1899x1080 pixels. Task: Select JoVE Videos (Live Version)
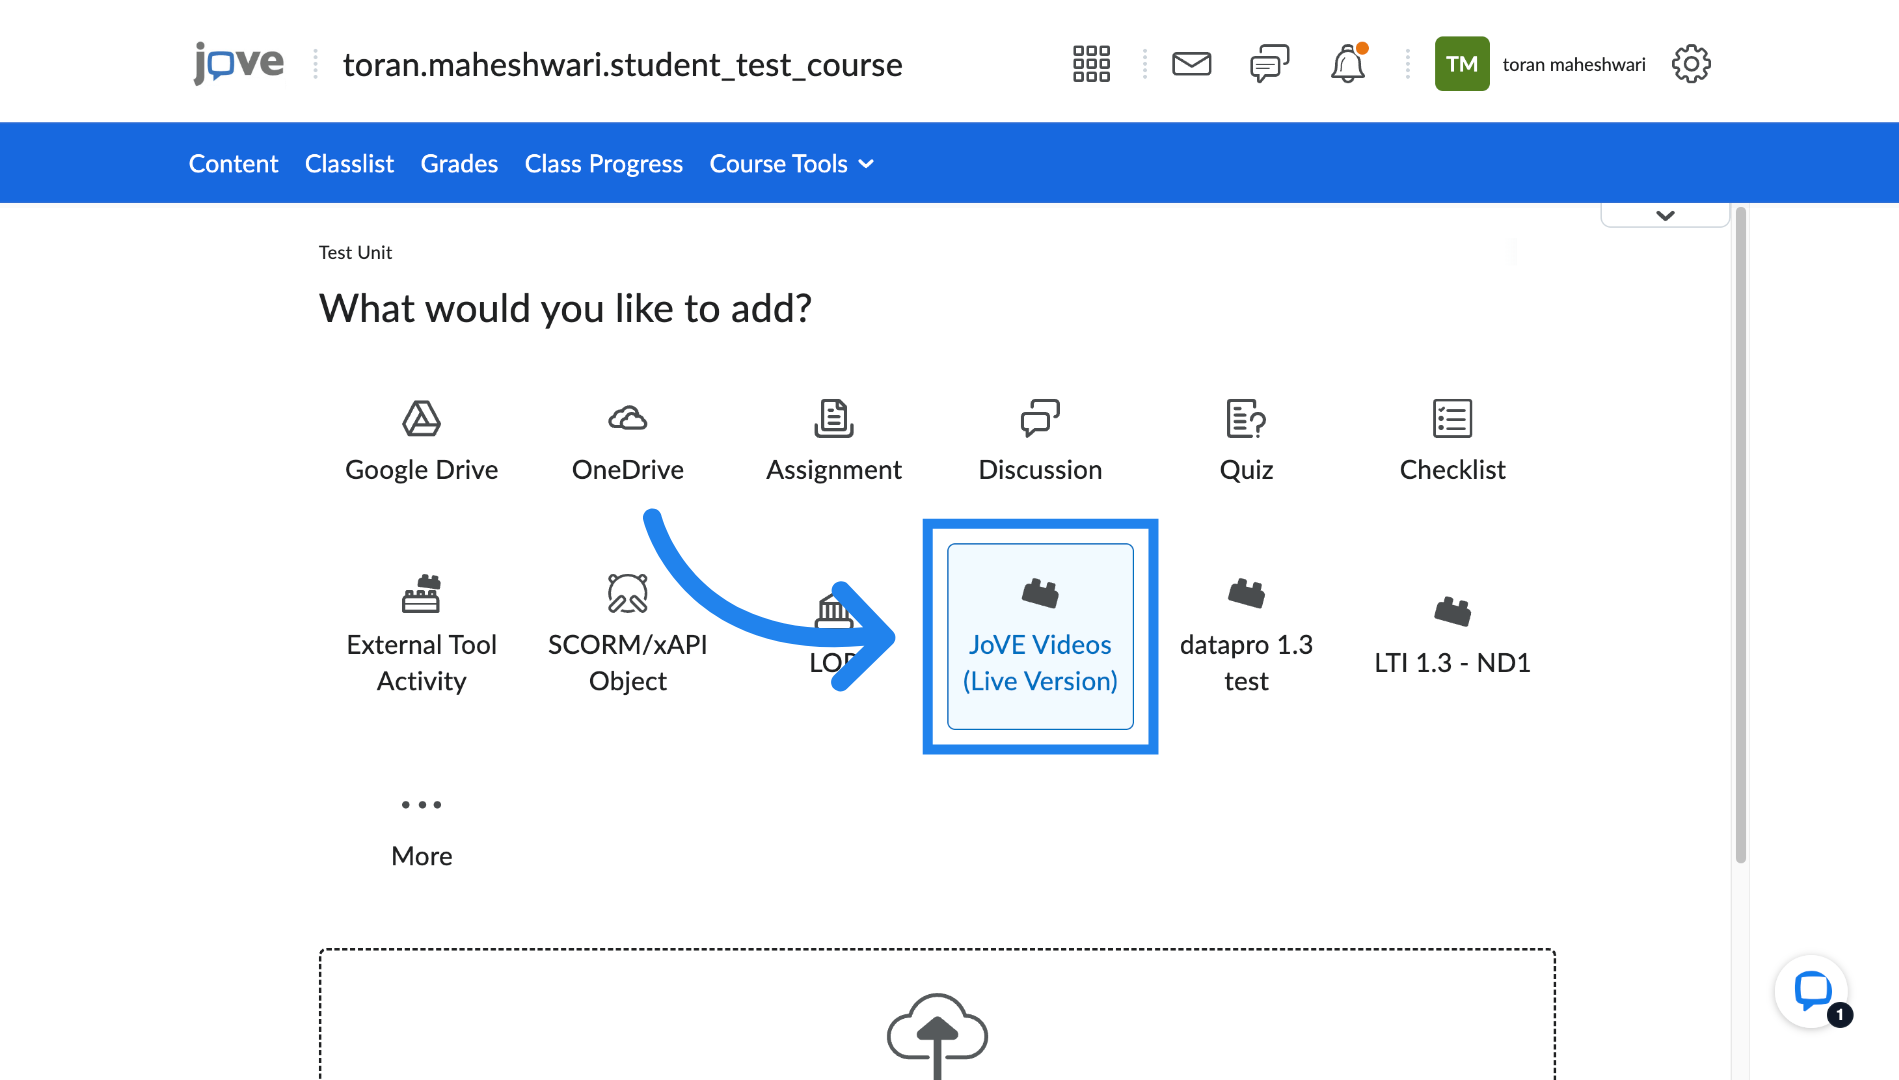[1040, 636]
